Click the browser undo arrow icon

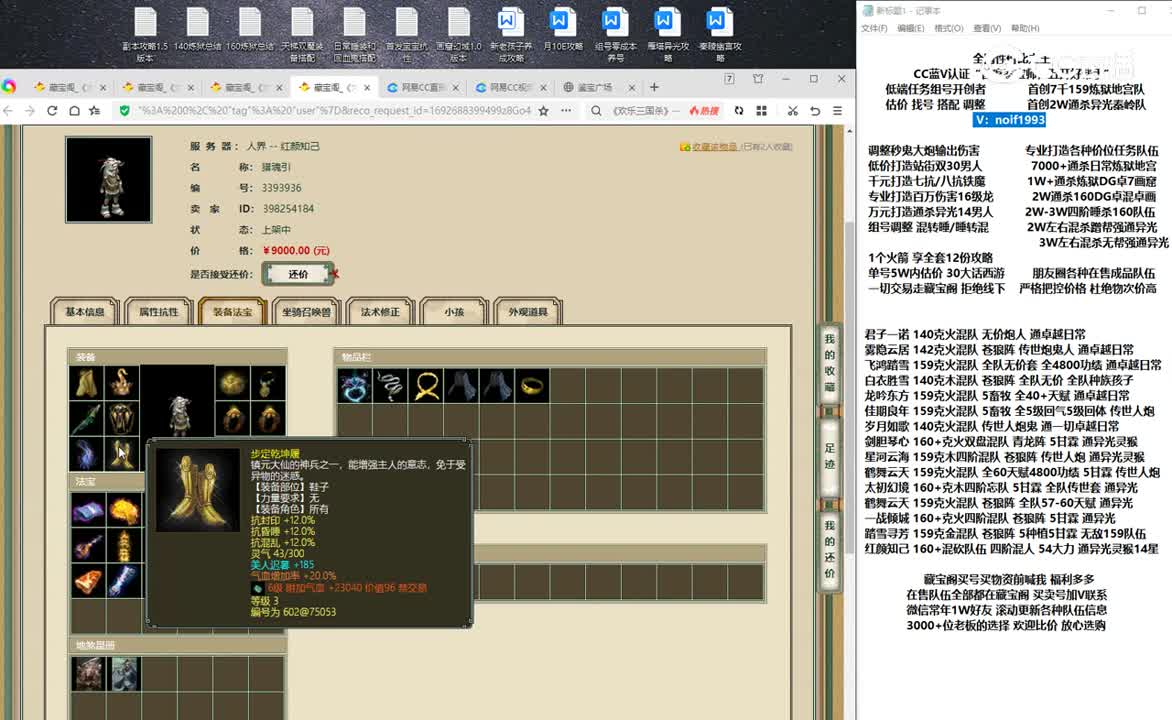pos(815,111)
